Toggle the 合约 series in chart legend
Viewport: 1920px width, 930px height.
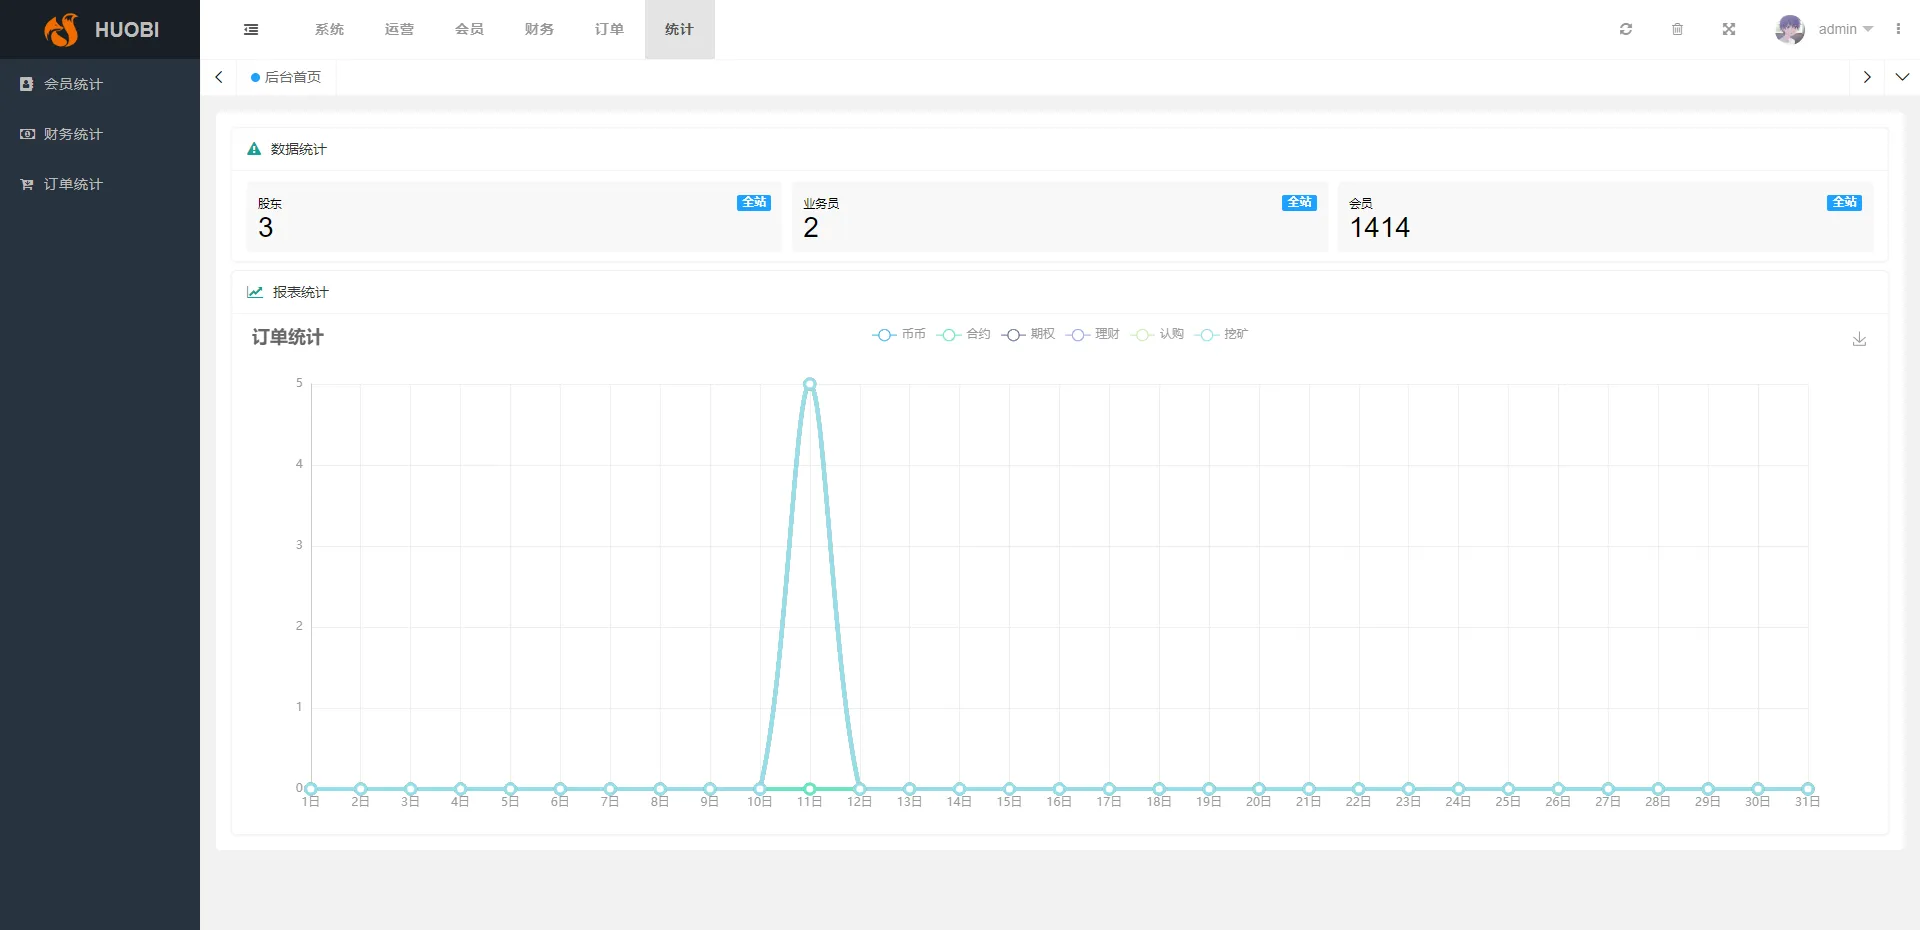[x=964, y=334]
